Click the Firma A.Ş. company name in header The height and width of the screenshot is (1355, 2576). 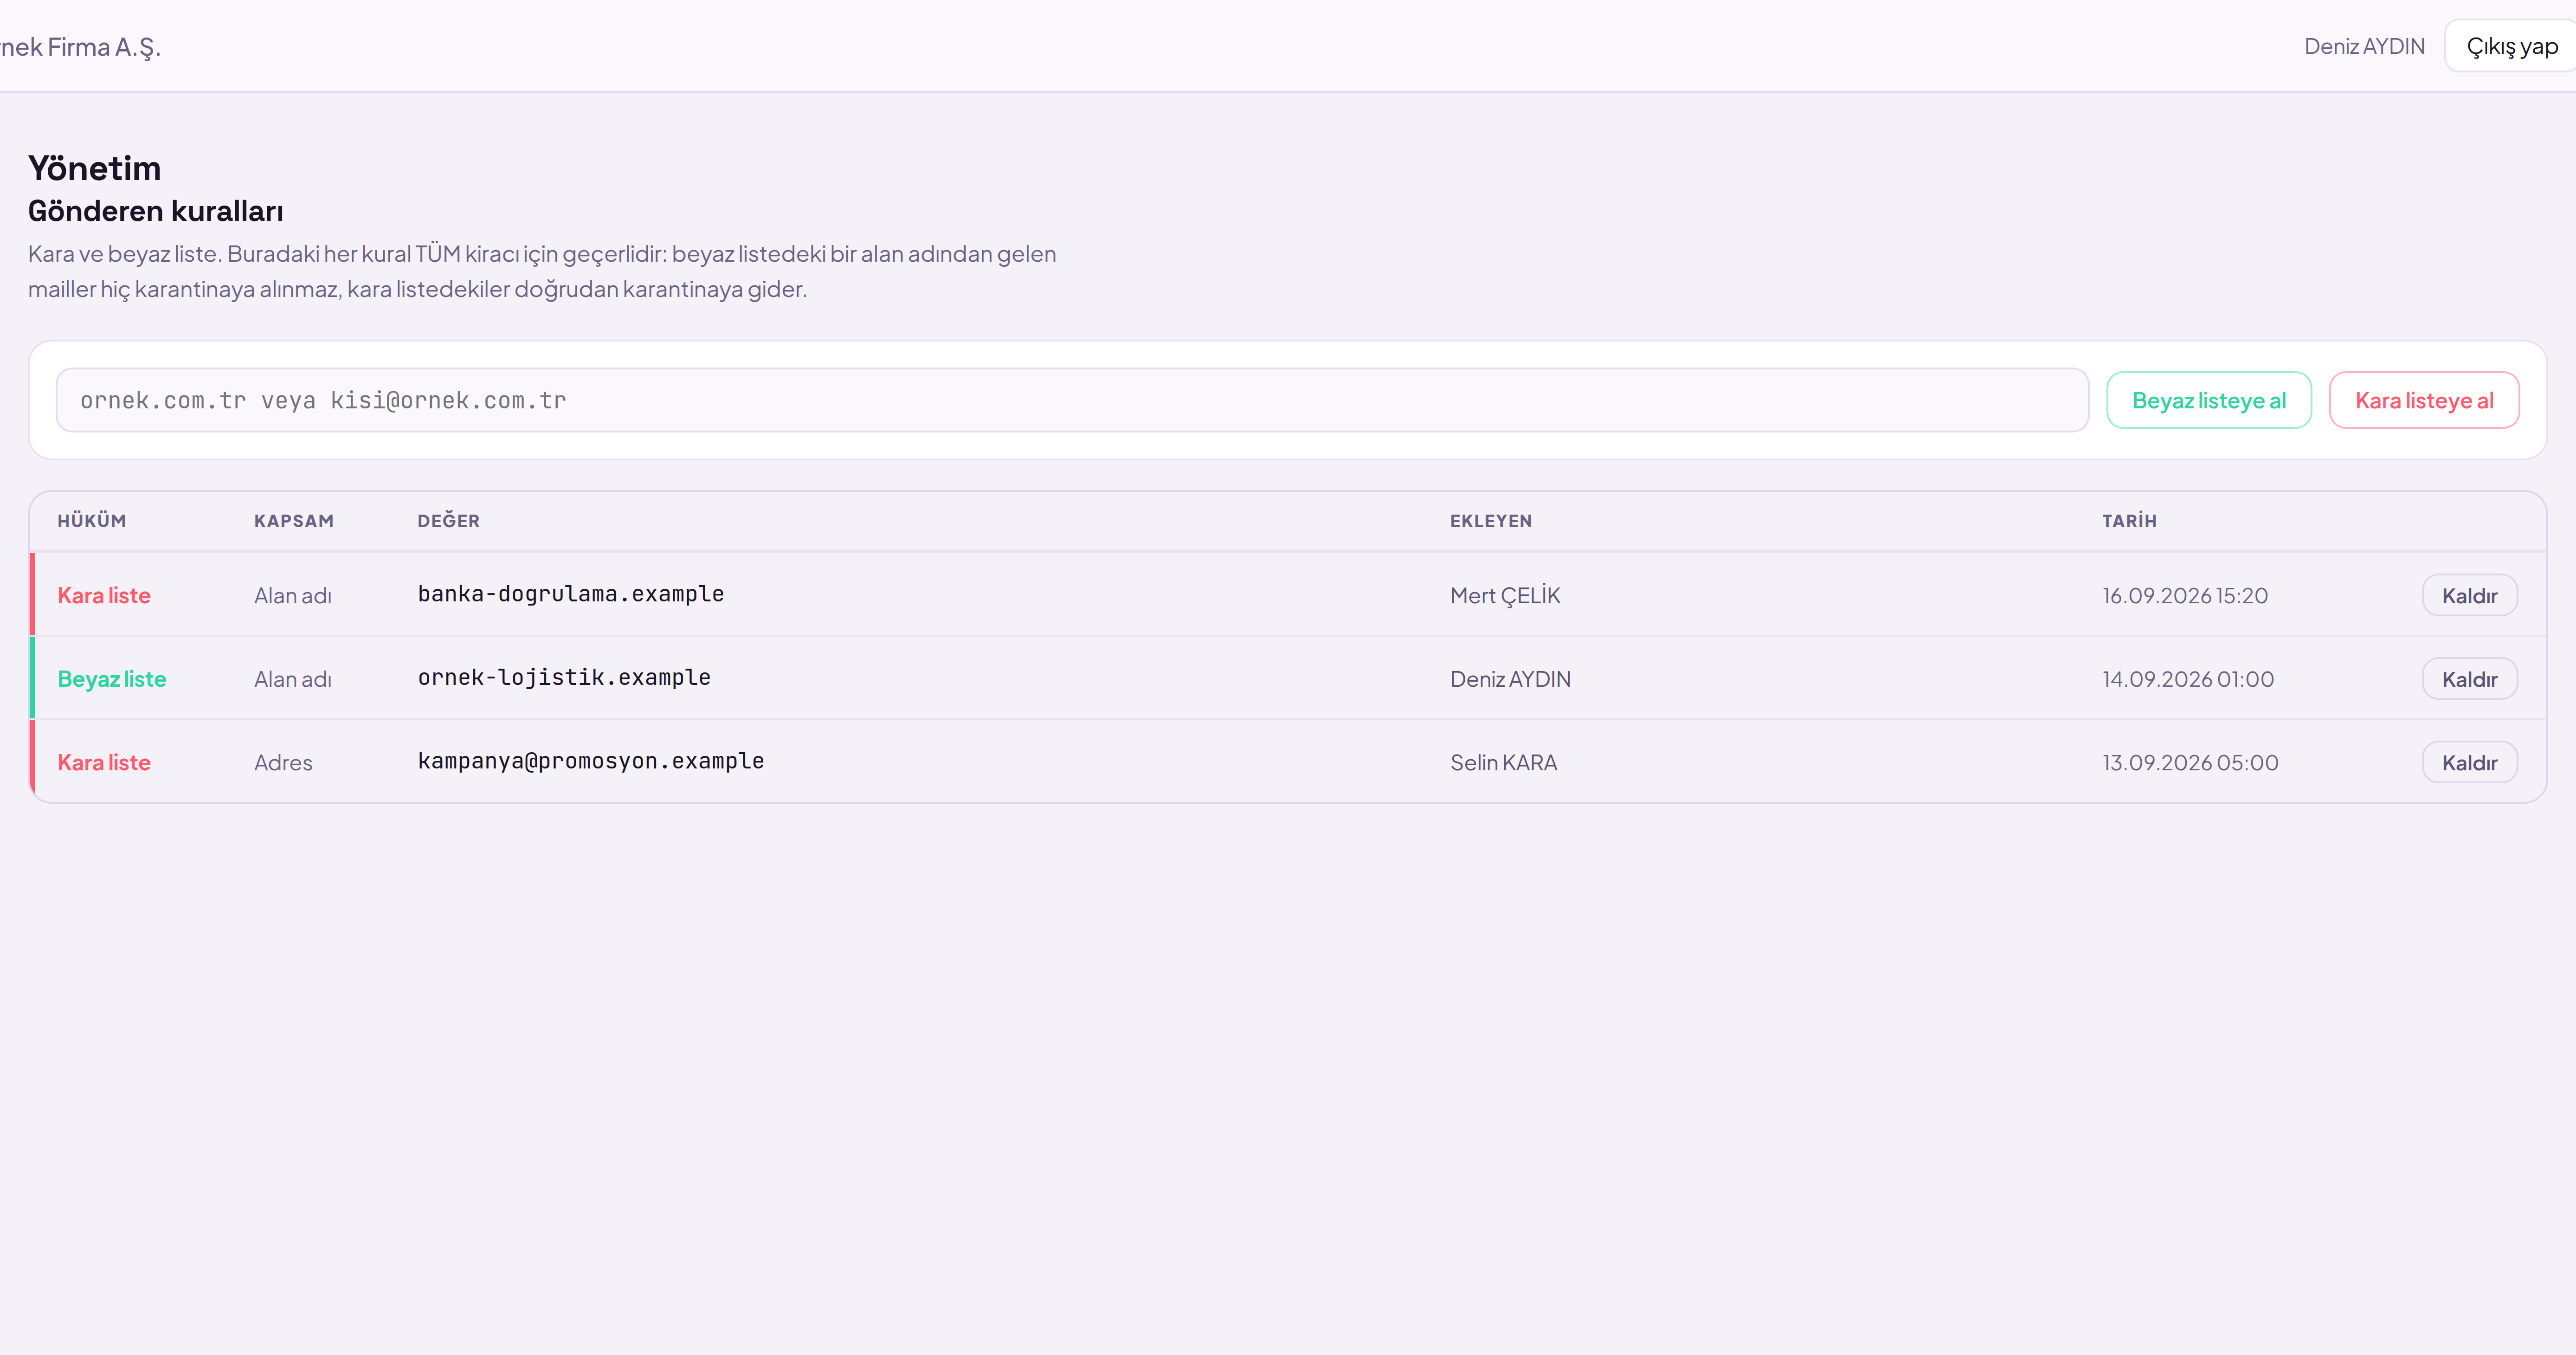tap(80, 47)
